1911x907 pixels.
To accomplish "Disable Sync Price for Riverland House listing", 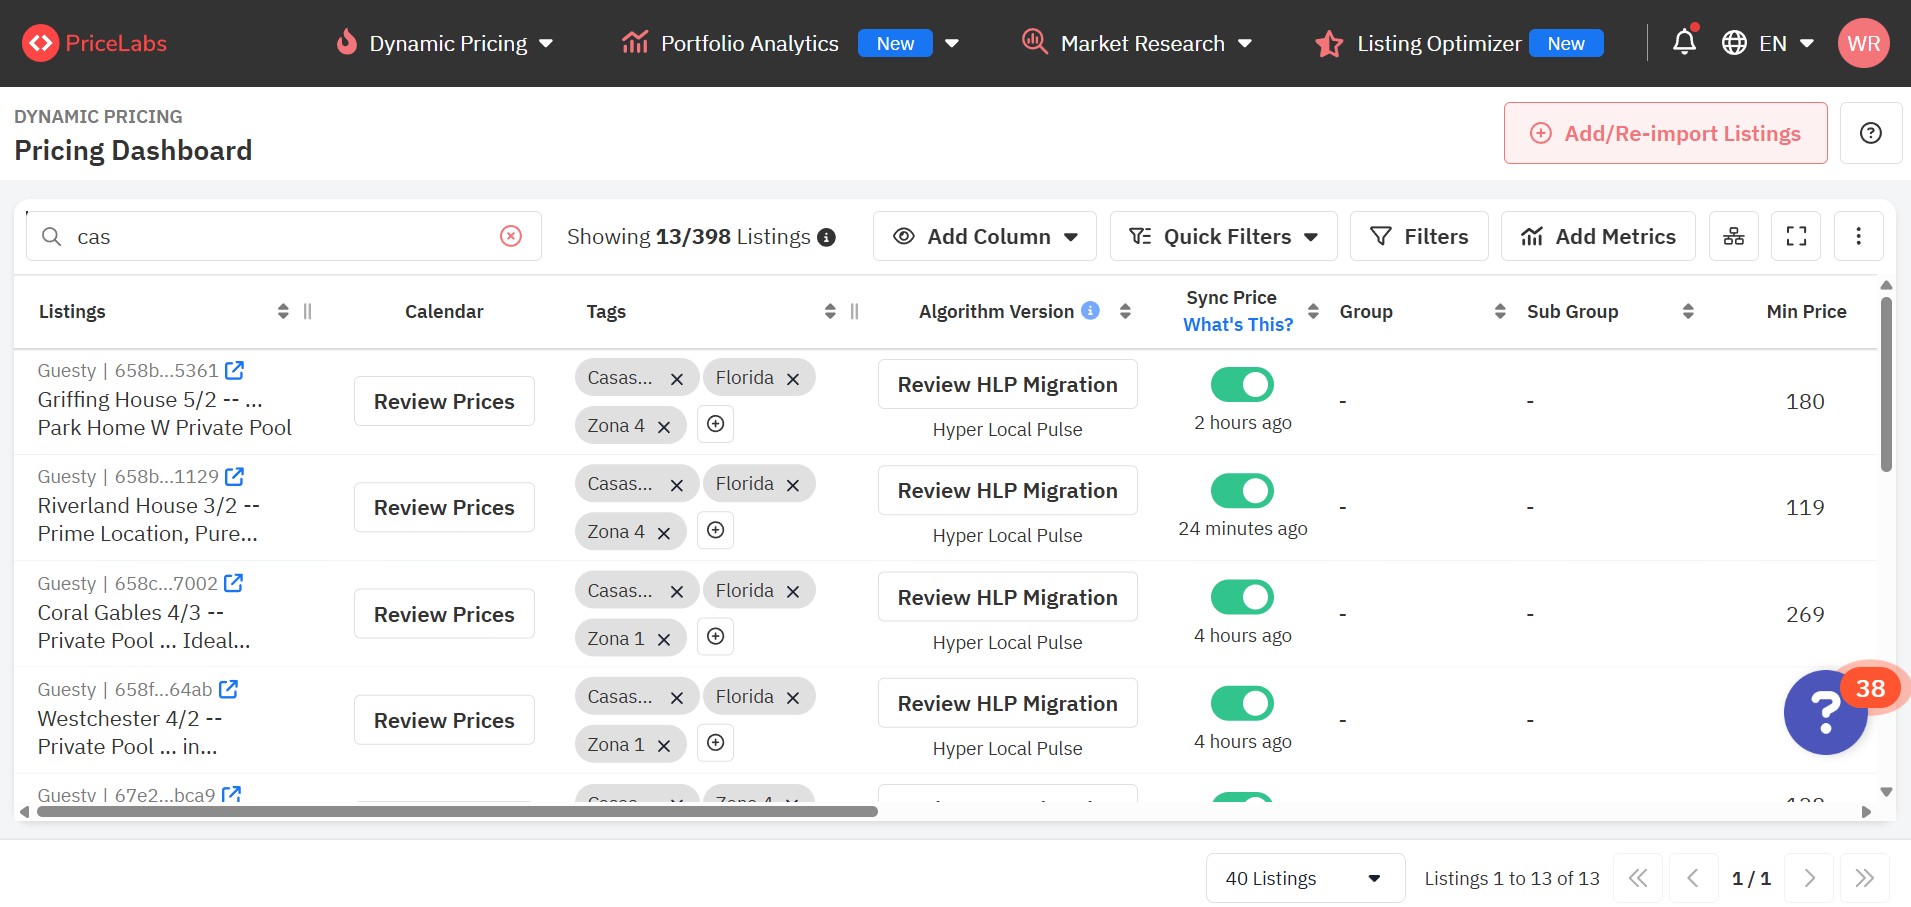I will click(x=1242, y=491).
